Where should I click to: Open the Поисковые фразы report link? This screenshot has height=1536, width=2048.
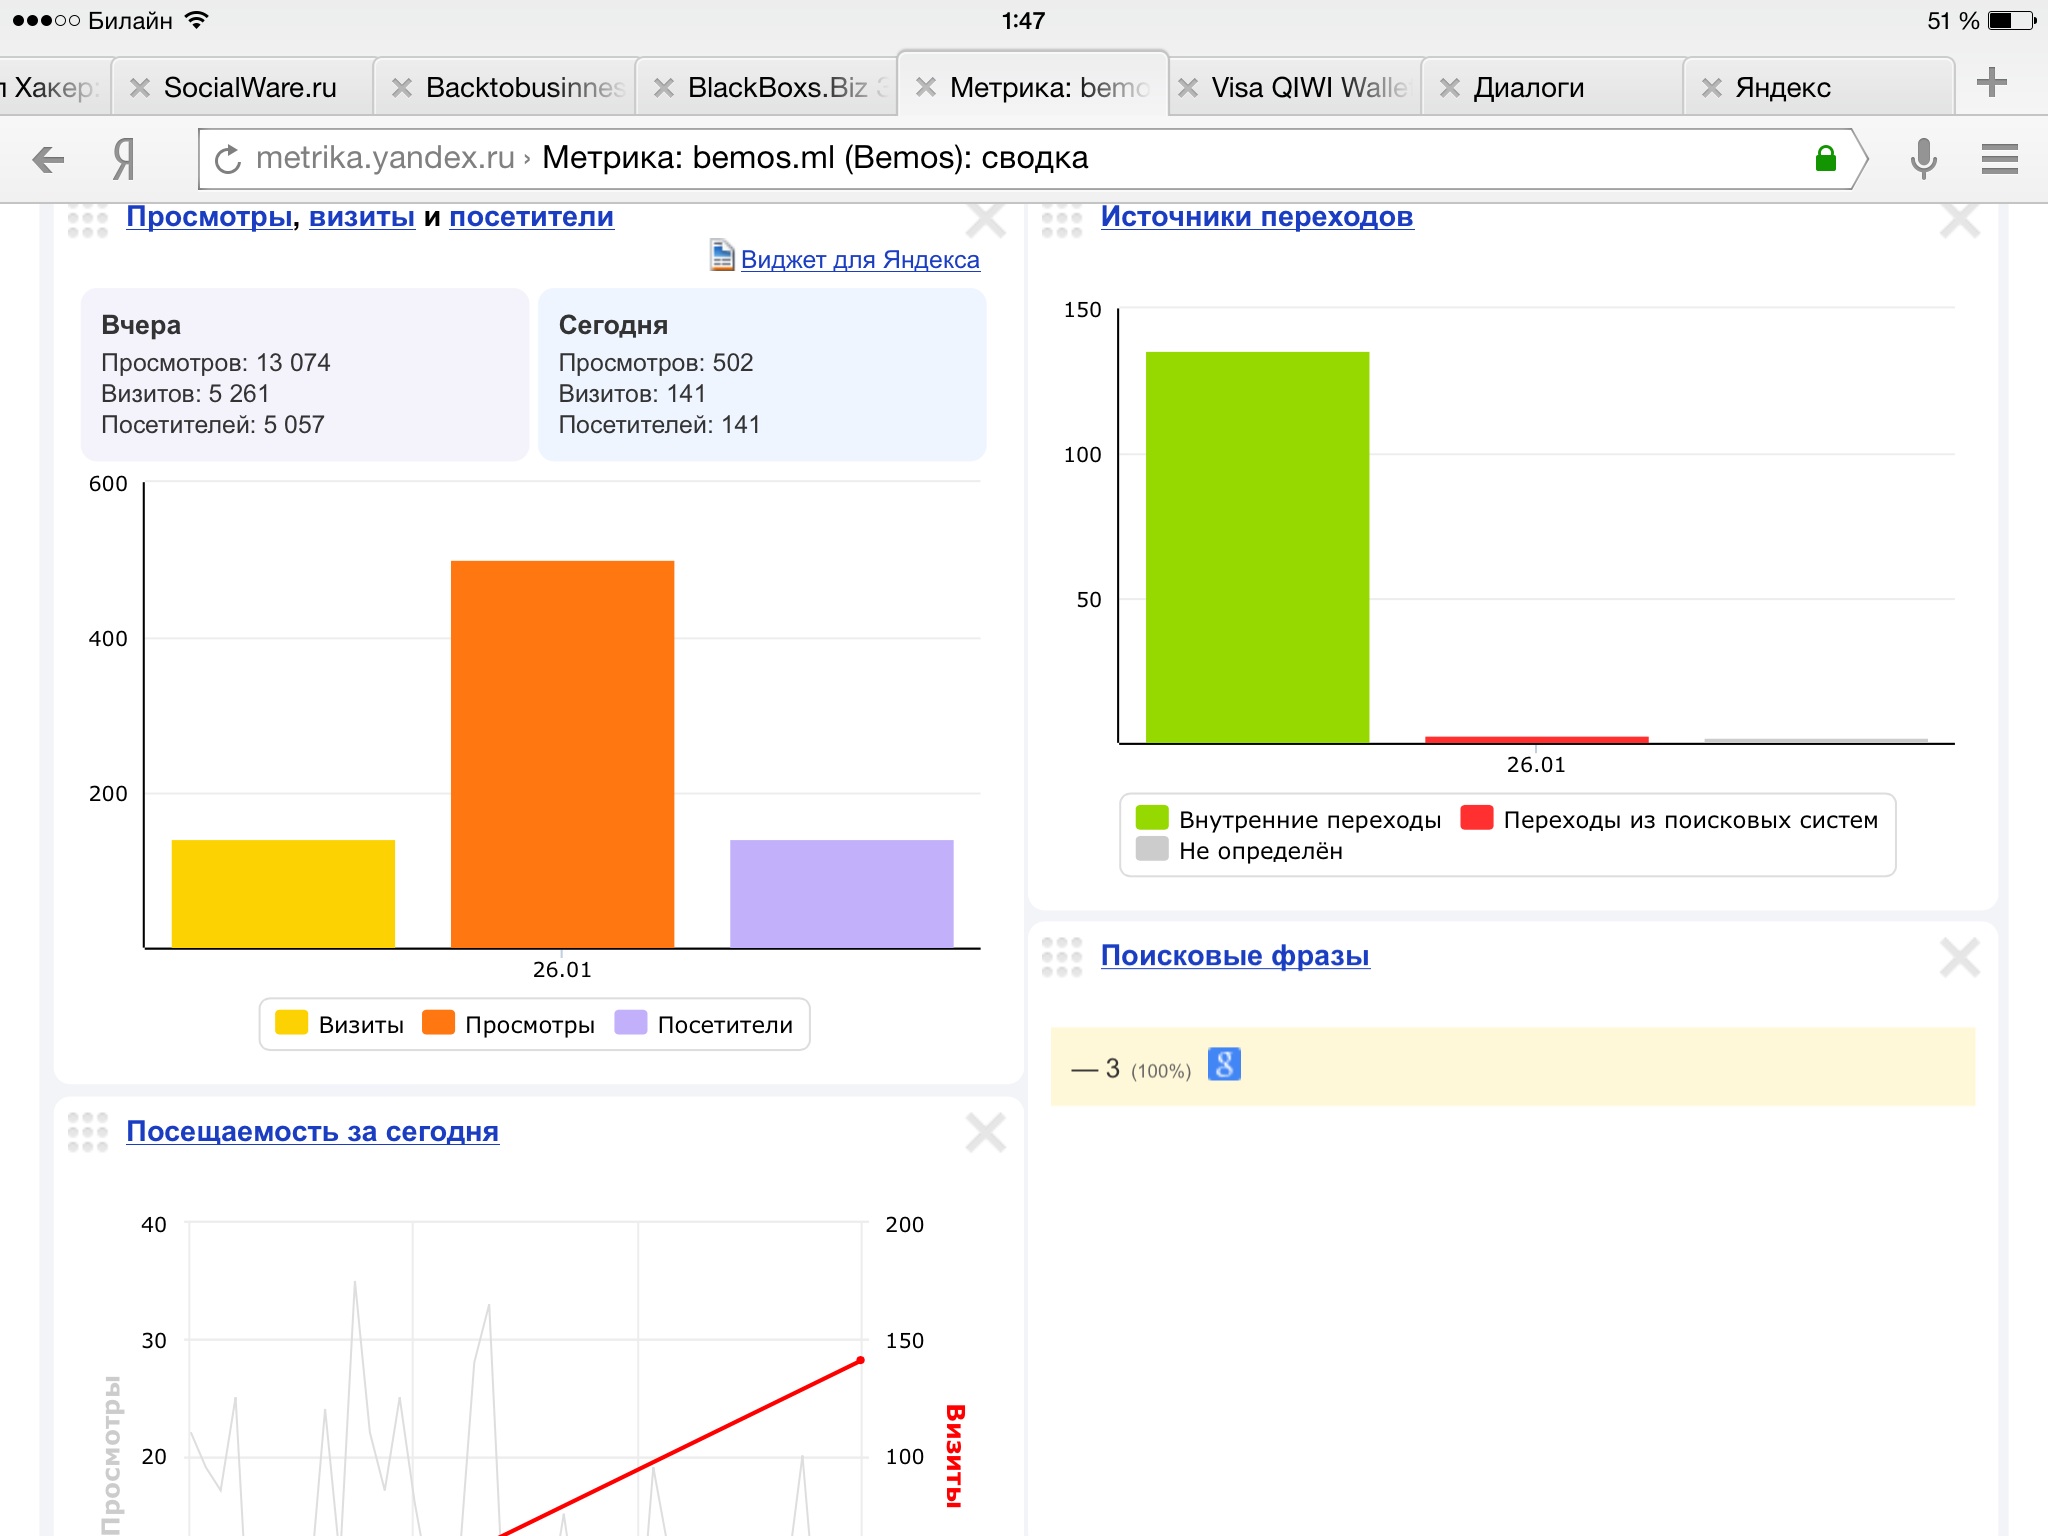point(1234,956)
